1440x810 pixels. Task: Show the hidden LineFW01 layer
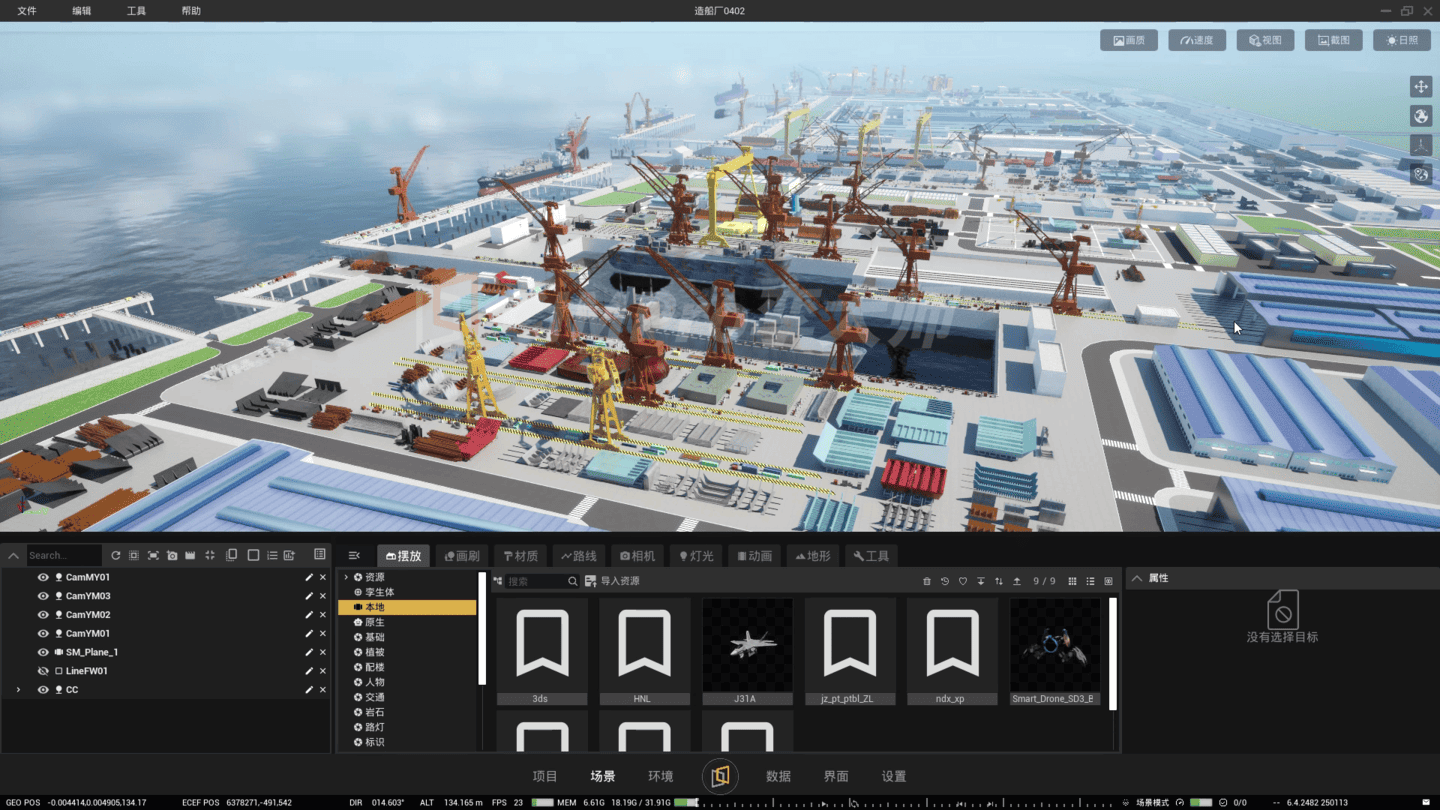[x=43, y=671]
